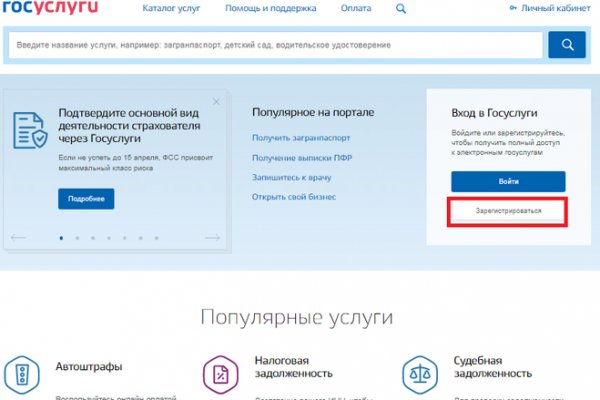Select the second banner carousel dot
Image resolution: width=600 pixels, height=400 pixels.
click(x=76, y=238)
